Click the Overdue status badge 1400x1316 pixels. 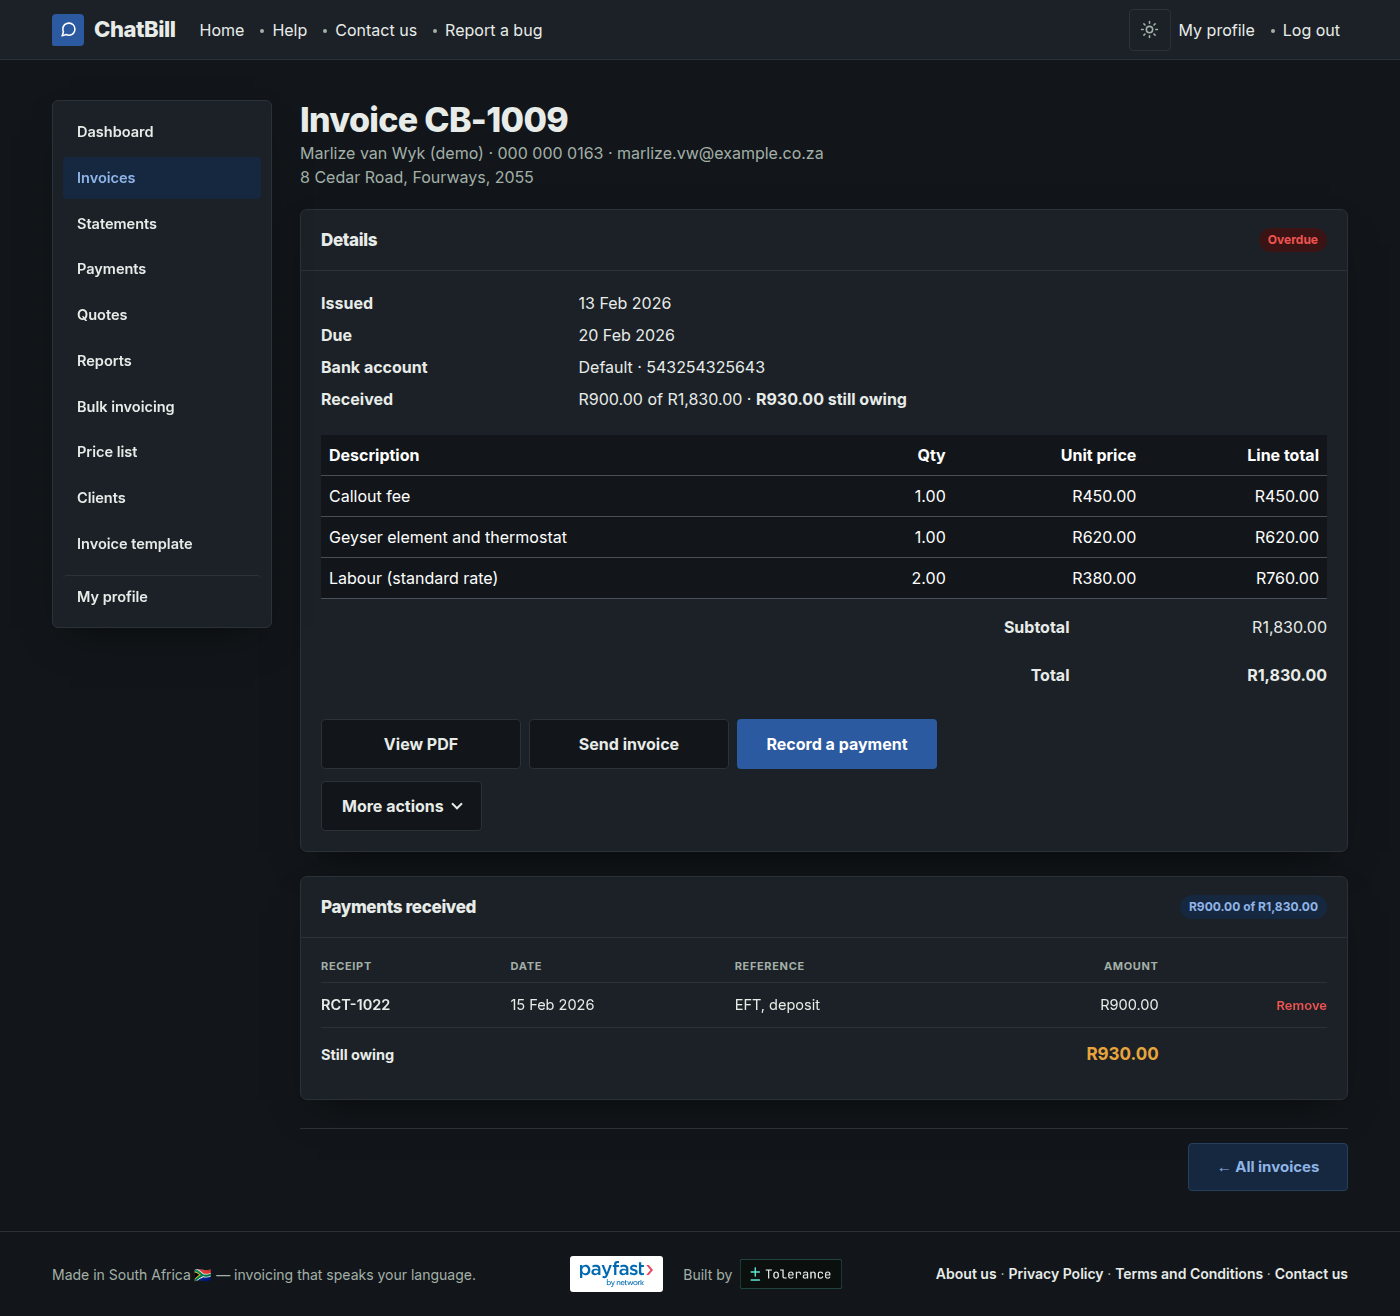click(1292, 240)
